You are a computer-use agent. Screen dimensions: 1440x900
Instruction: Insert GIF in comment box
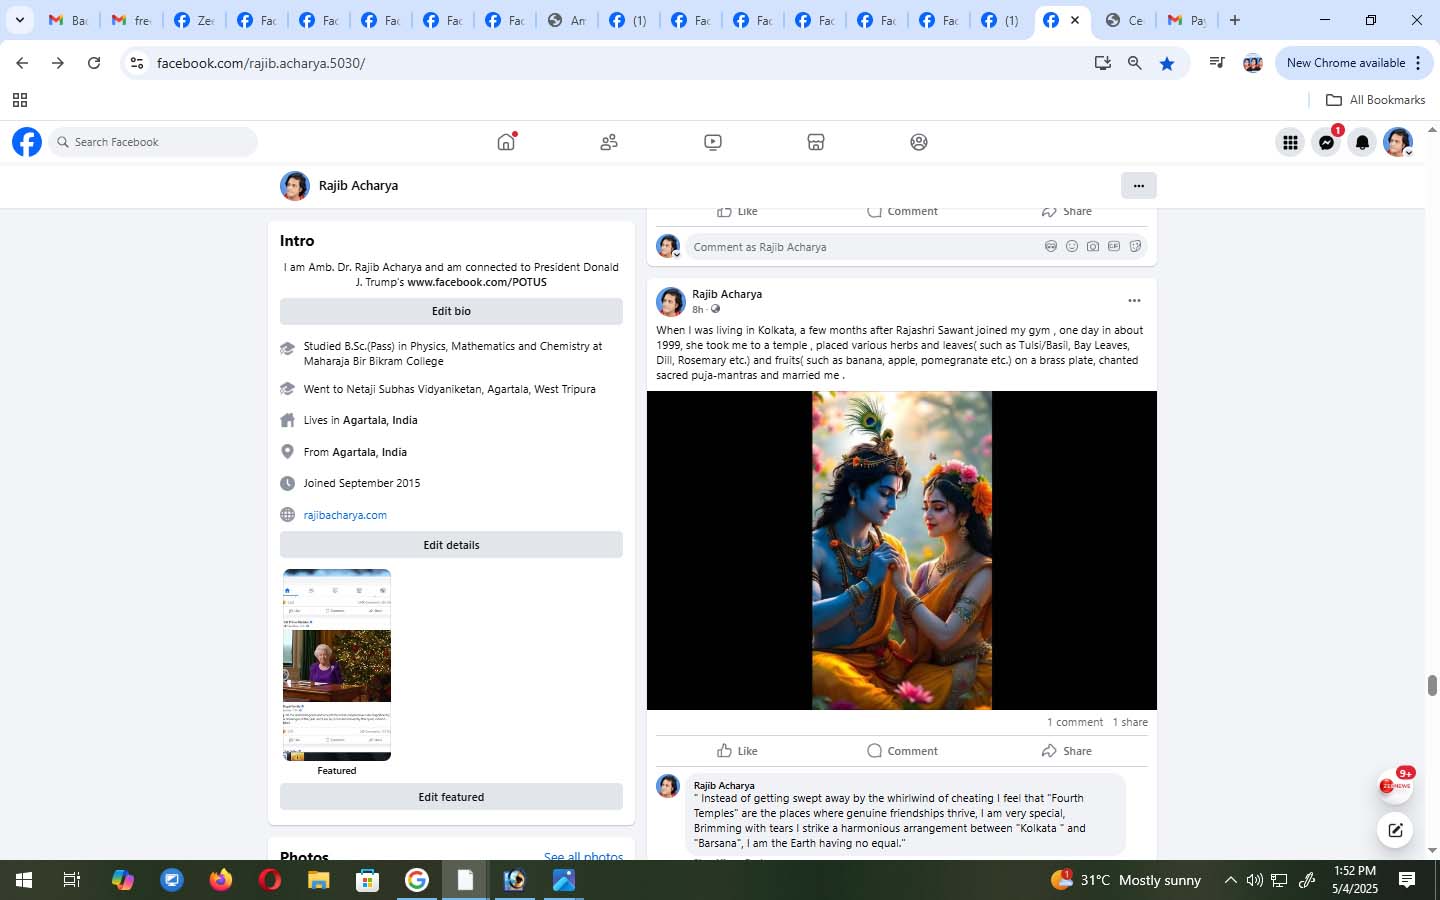(1114, 246)
